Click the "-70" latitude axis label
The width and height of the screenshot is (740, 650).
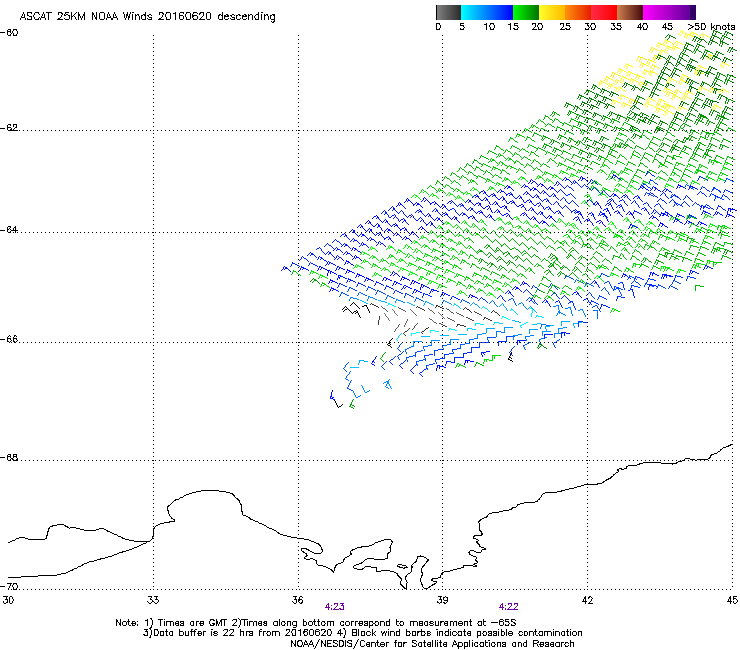click(9, 586)
